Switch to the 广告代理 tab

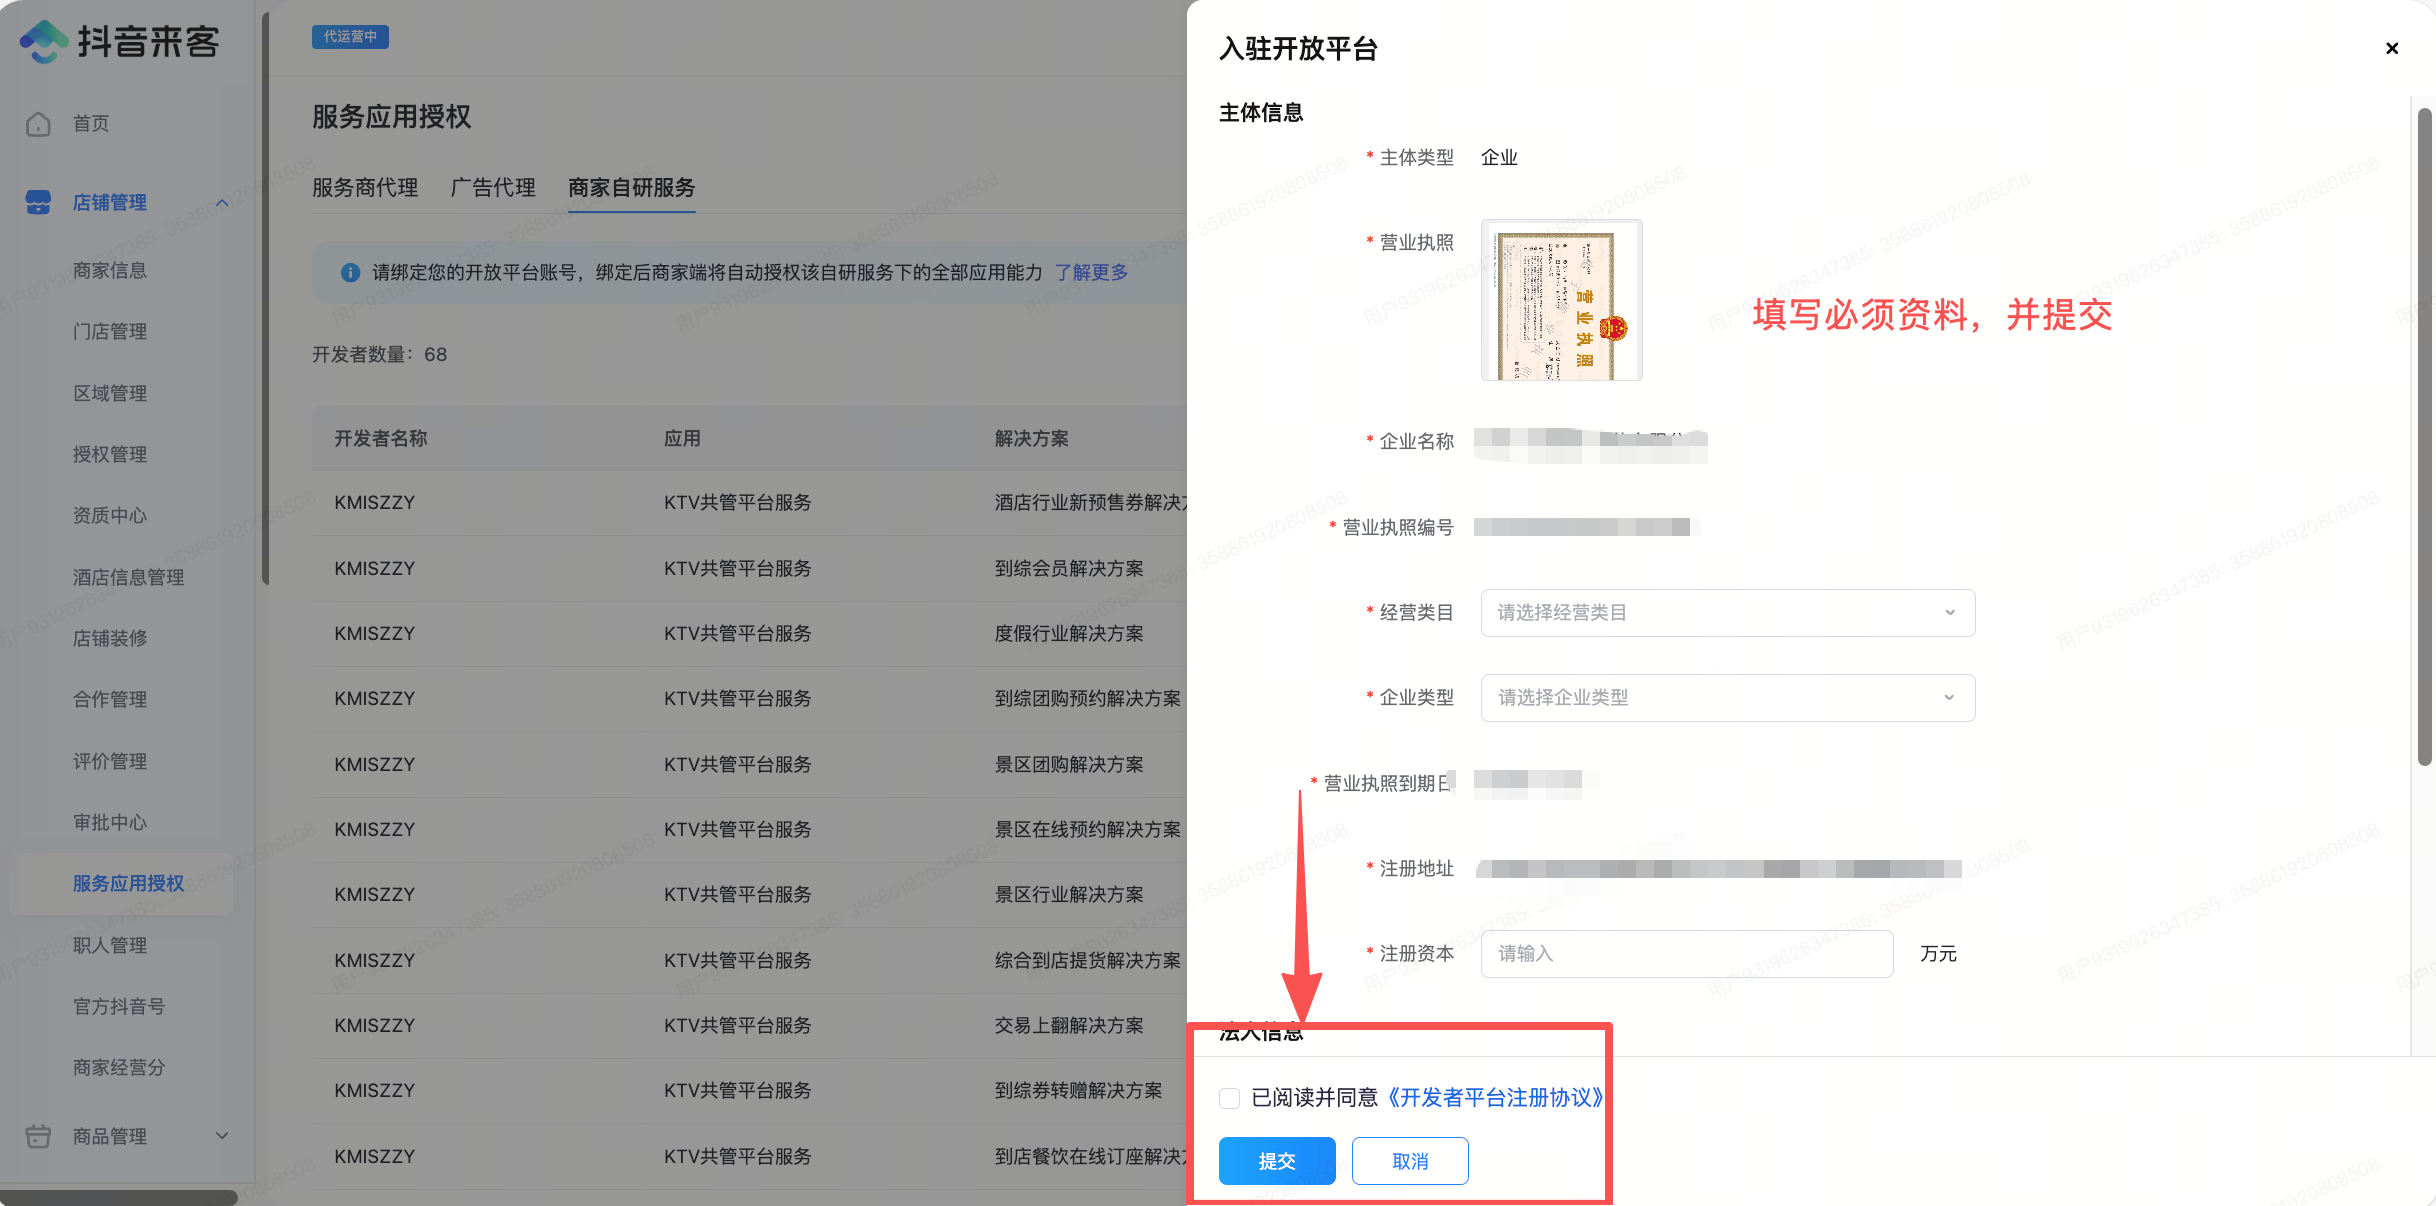pyautogui.click(x=492, y=188)
